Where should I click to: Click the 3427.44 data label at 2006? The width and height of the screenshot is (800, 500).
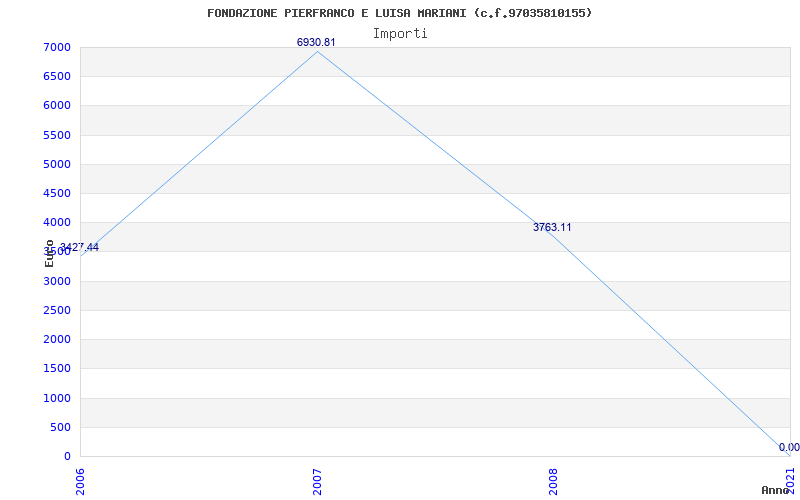point(79,247)
